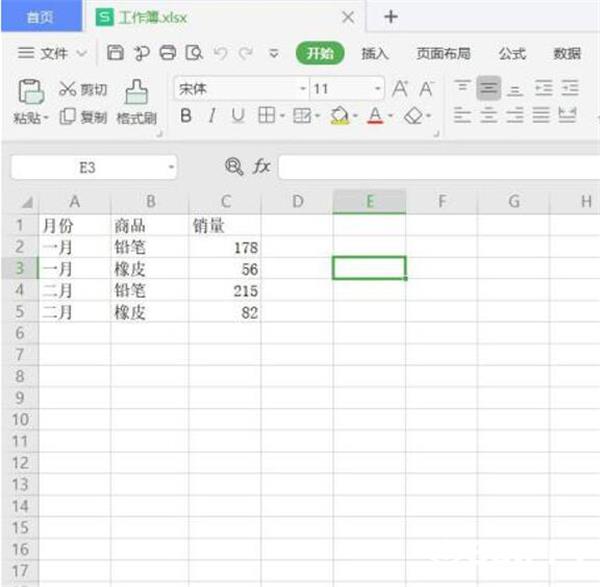This screenshot has height=587, width=600.
Task: Click inside the formula bar input
Action: pos(439,167)
